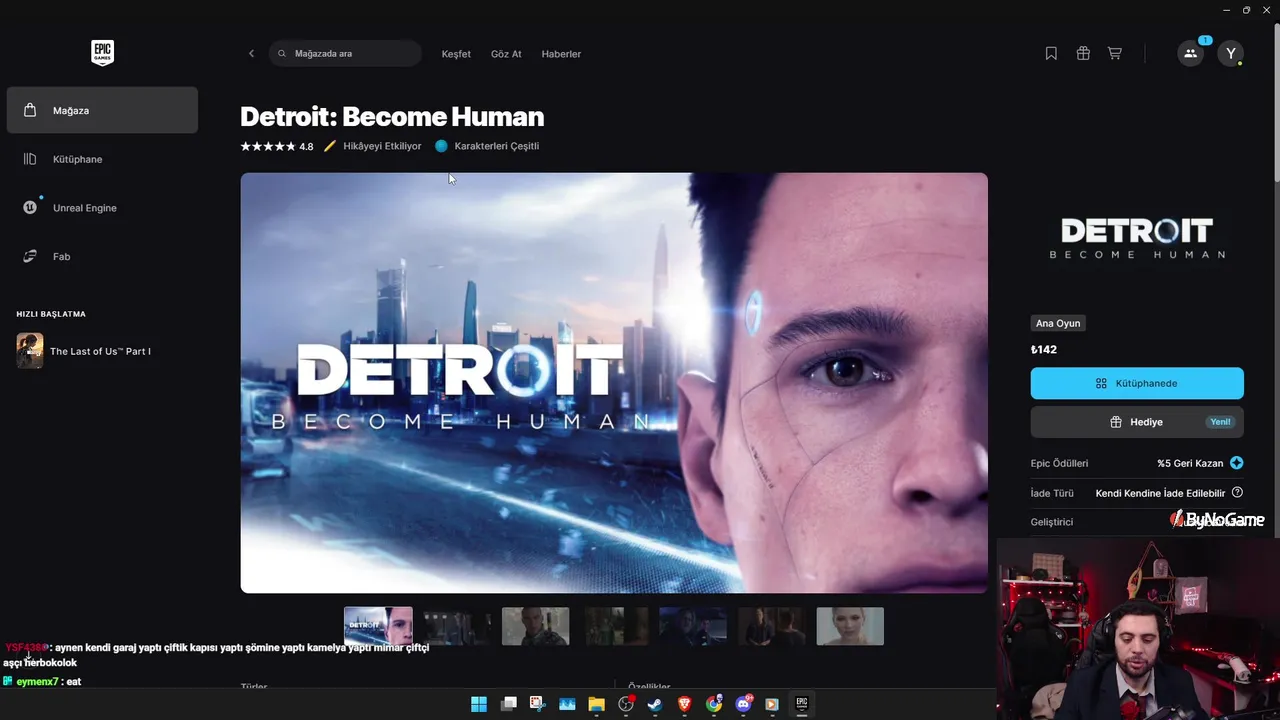
Task: Select Unreal Engine in the sidebar
Action: click(102, 208)
